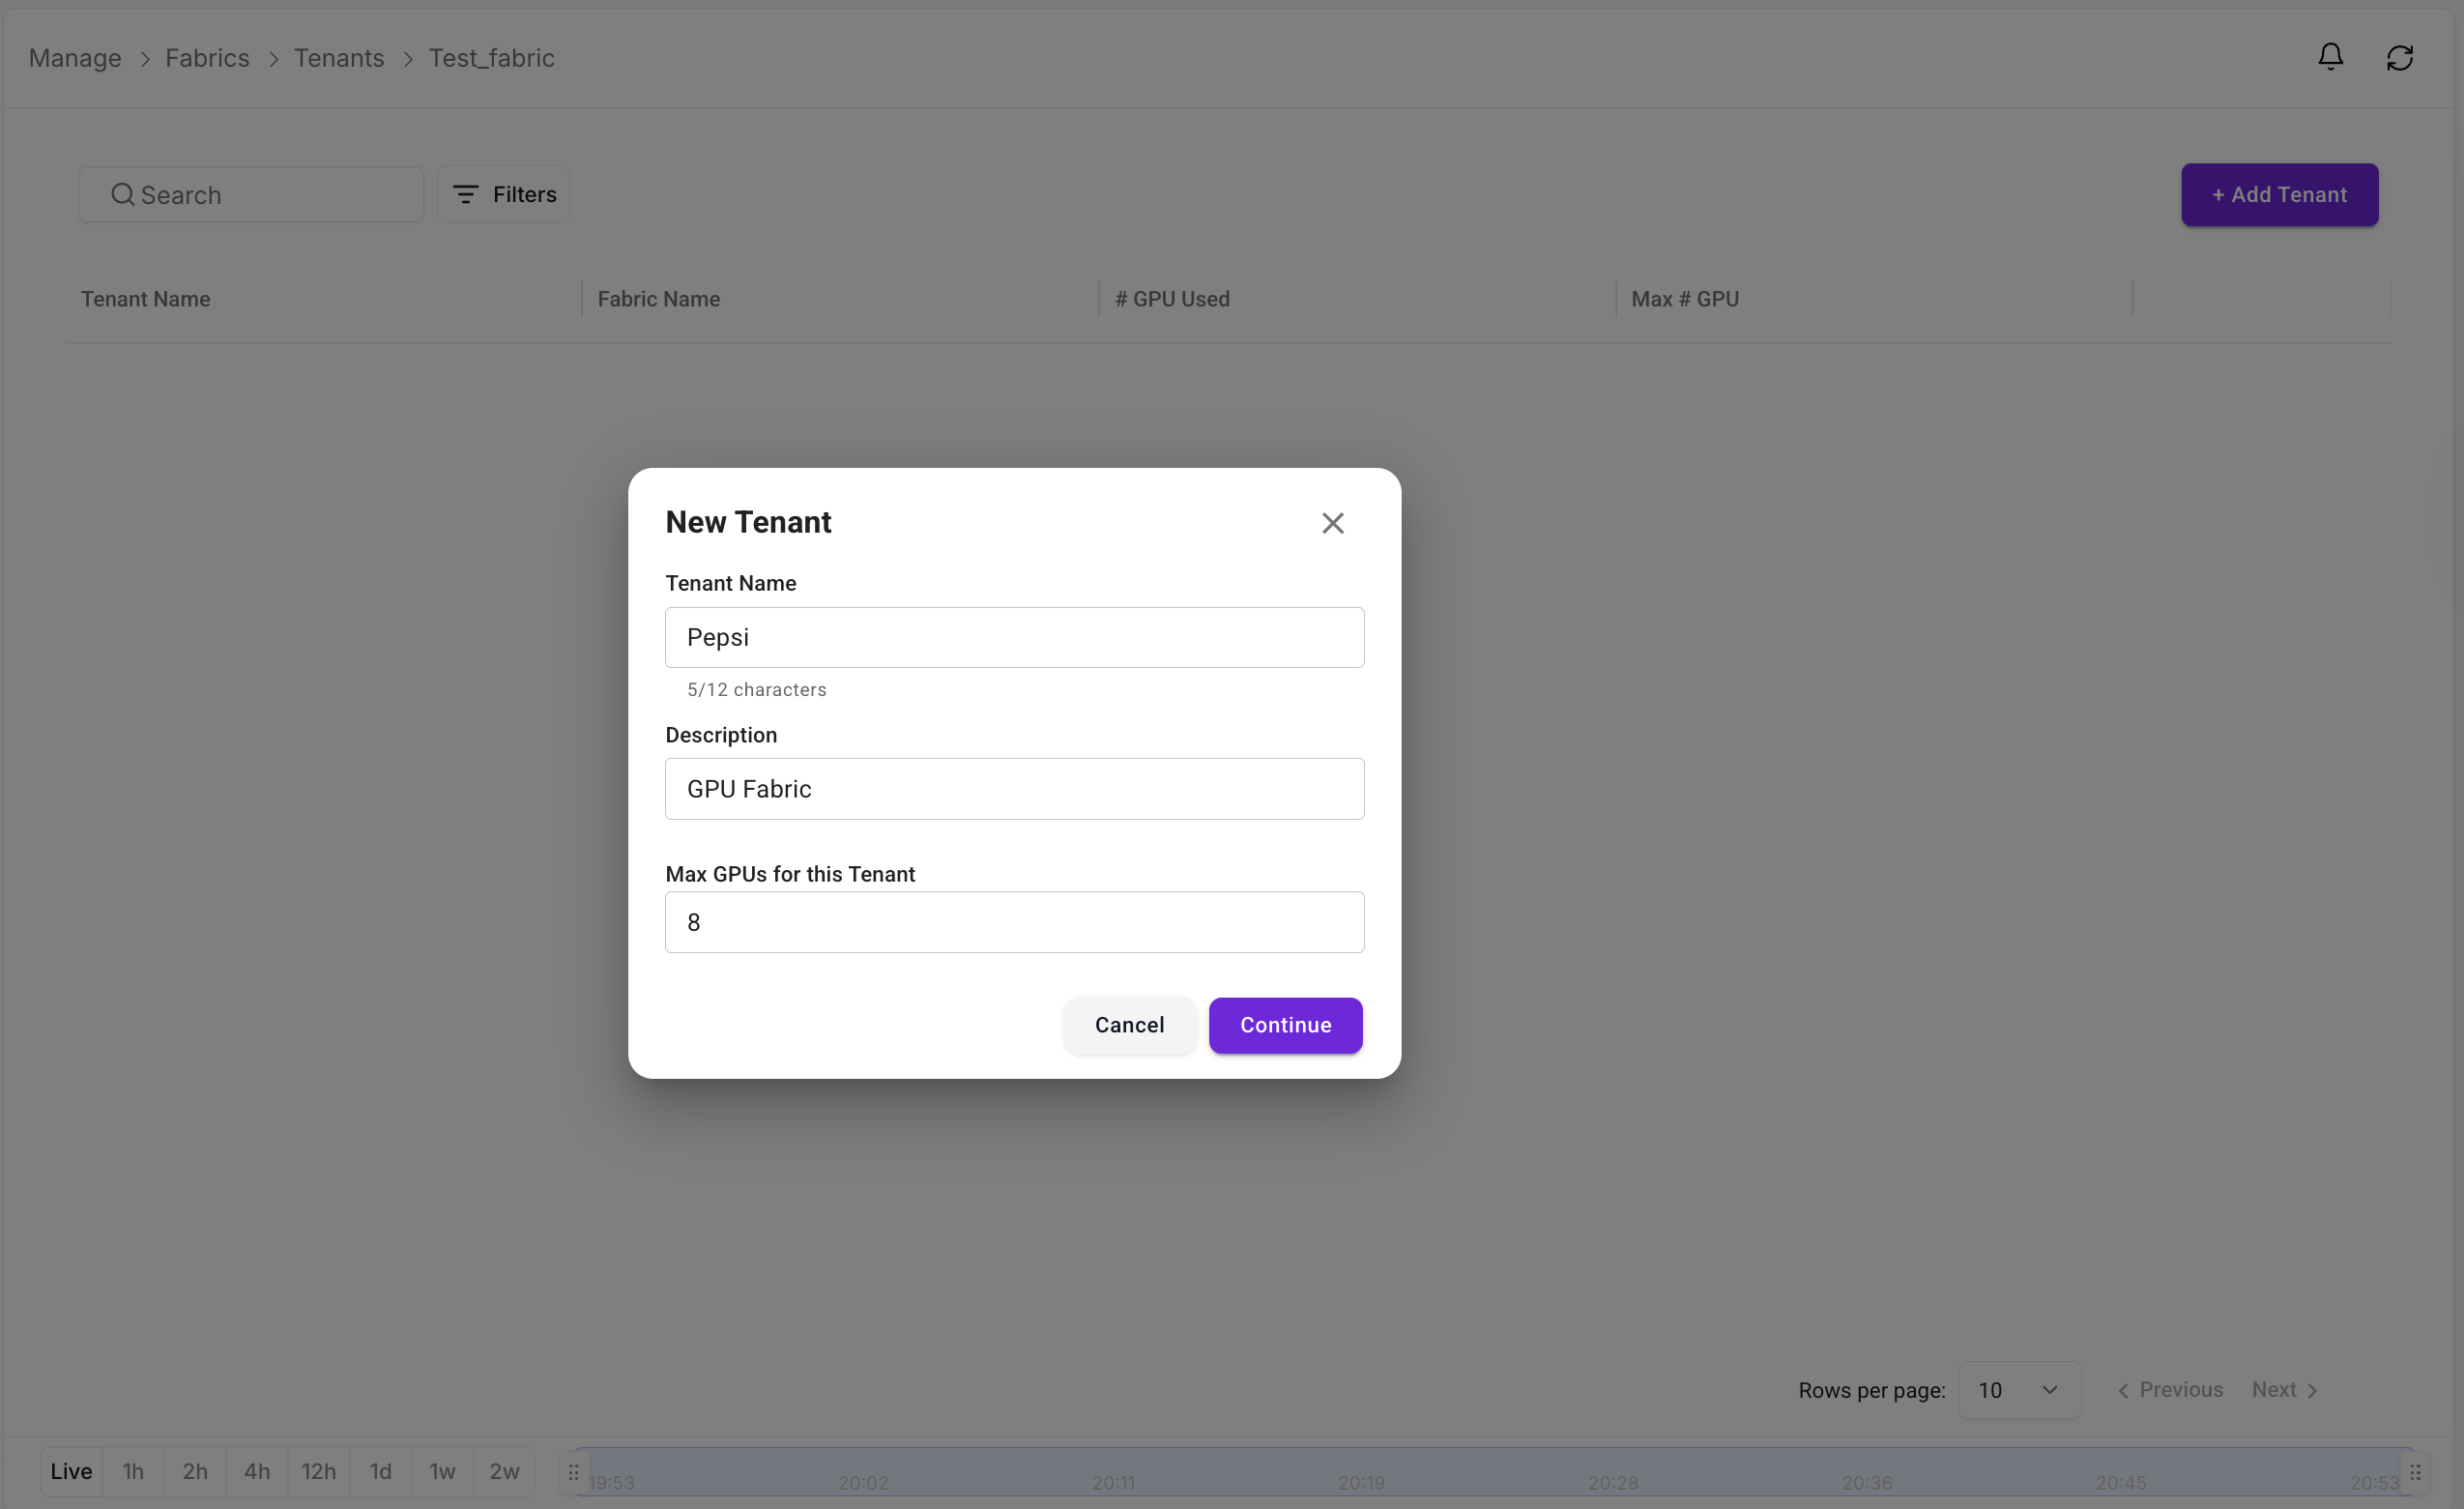2464x1509 pixels.
Task: Select the Live time range tab
Action: [71, 1471]
